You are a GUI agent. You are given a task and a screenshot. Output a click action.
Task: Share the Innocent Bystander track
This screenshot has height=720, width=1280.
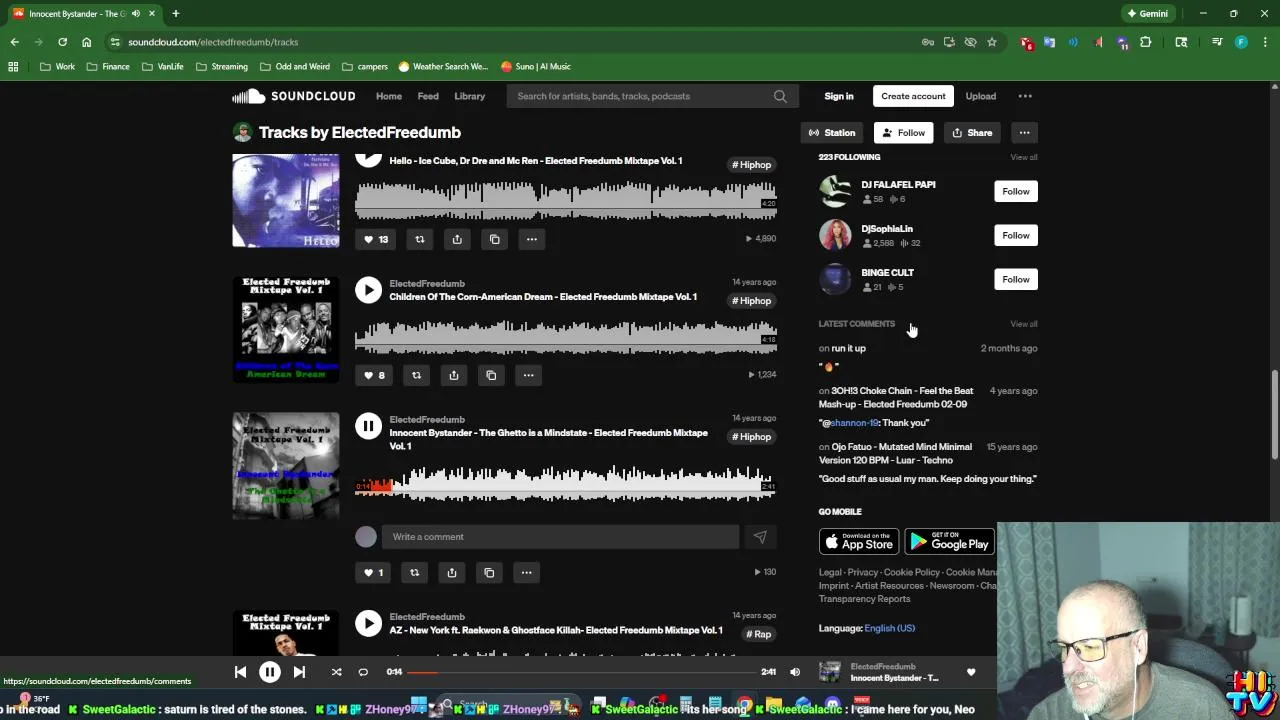coord(451,572)
